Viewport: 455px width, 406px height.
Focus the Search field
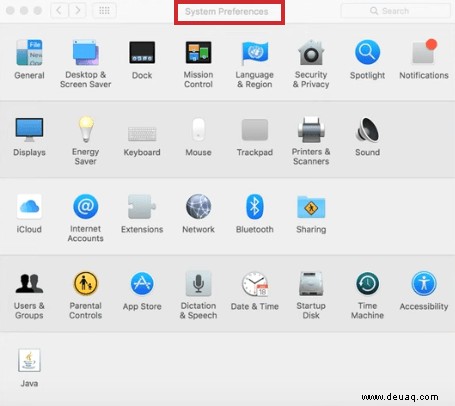(395, 11)
